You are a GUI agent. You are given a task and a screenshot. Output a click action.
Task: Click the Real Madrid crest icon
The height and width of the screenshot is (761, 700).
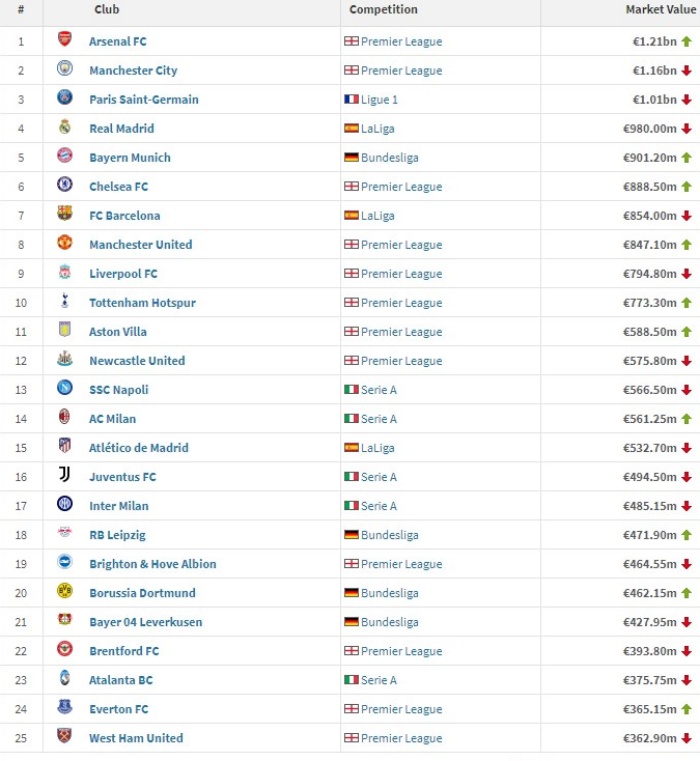click(65, 127)
